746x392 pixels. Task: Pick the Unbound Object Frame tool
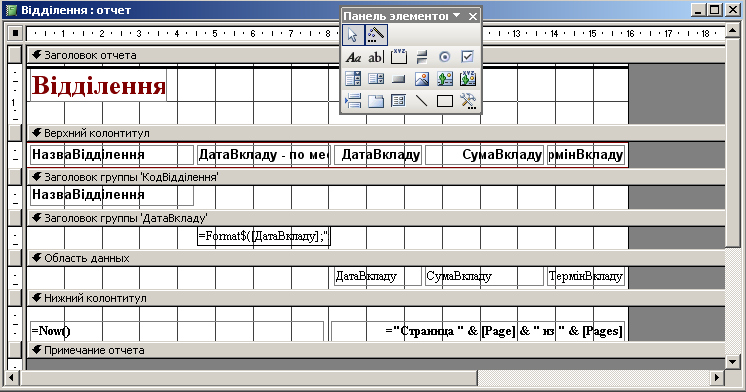[x=444, y=78]
